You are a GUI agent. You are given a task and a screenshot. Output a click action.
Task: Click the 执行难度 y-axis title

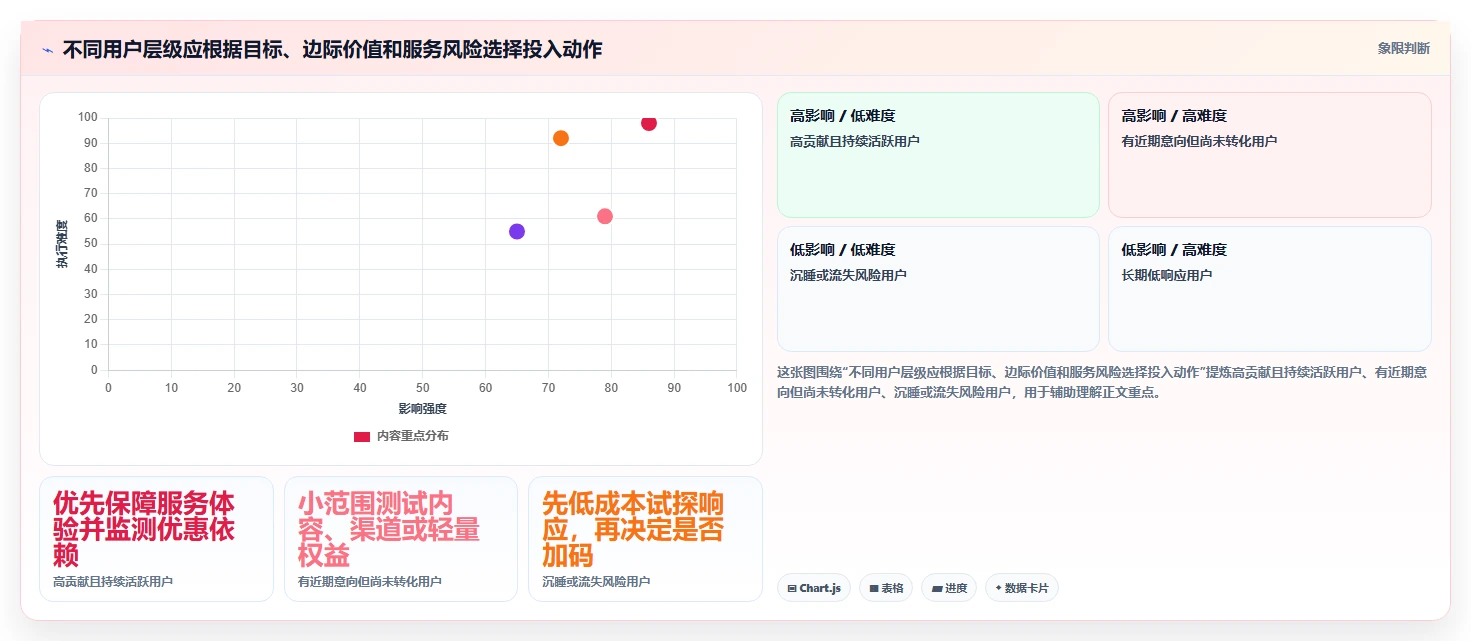[x=62, y=244]
